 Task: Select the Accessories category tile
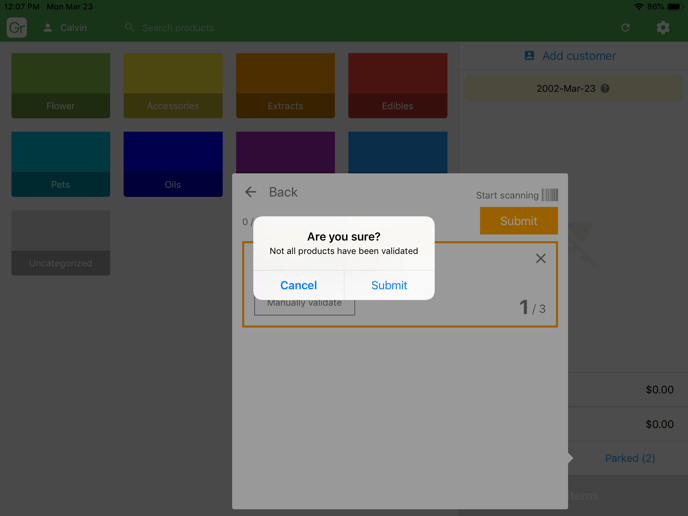click(x=173, y=86)
